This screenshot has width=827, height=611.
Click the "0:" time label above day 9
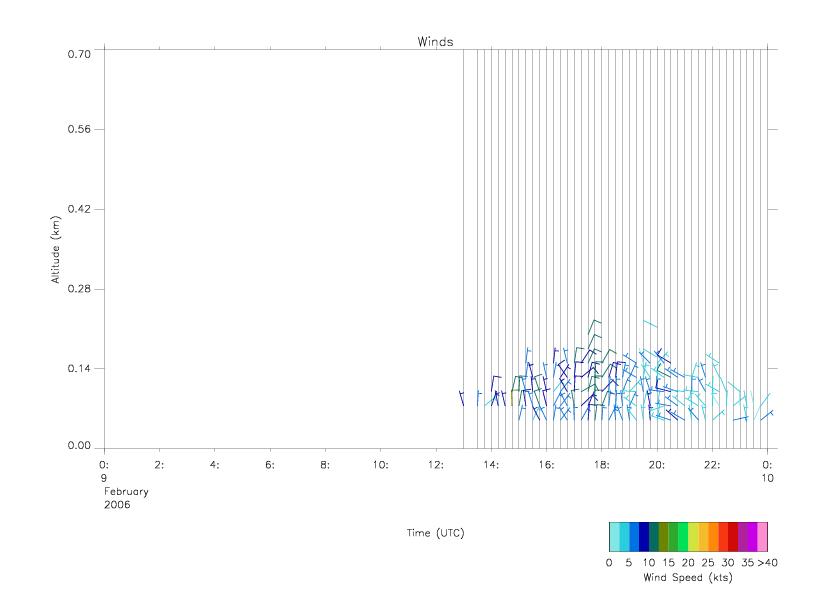point(104,465)
